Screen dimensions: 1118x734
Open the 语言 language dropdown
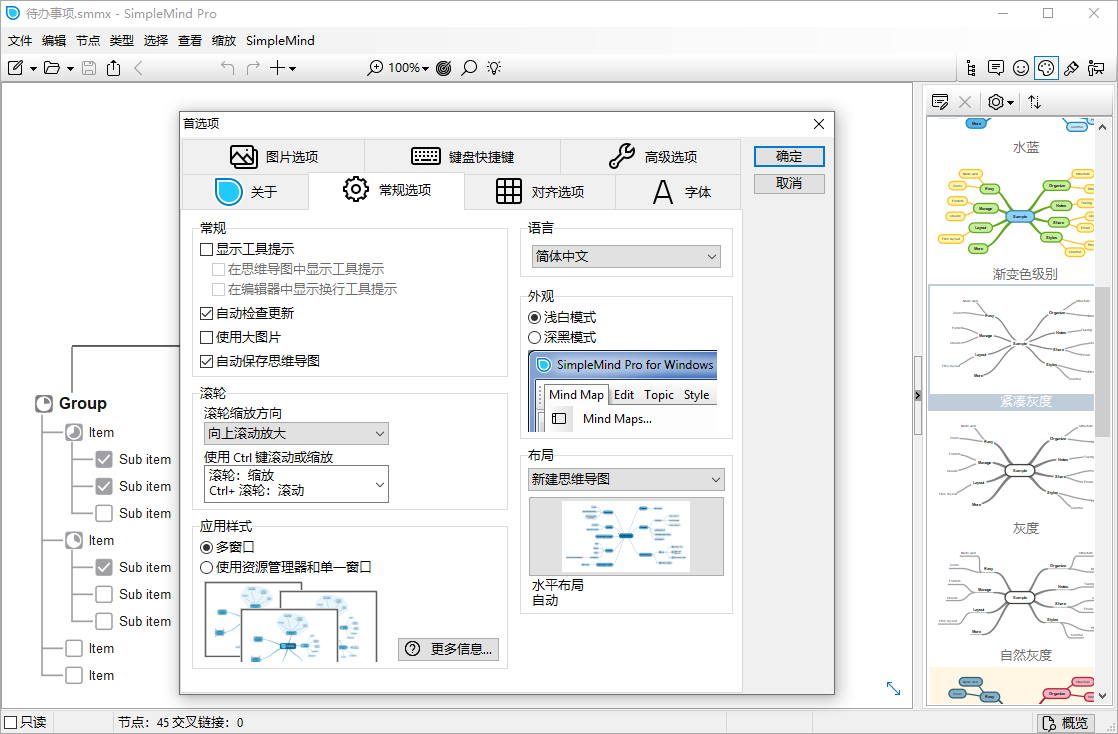tap(625, 256)
